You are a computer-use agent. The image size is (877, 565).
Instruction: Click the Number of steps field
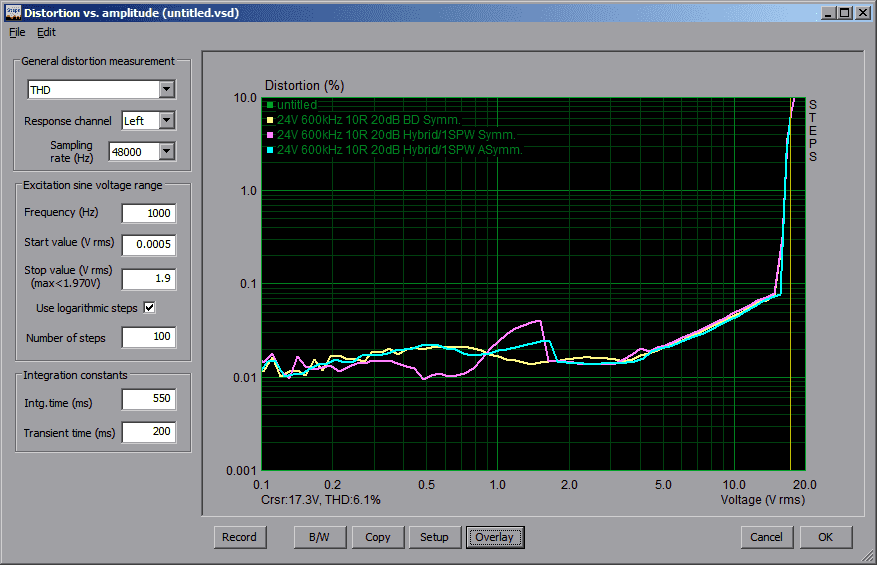[148, 338]
